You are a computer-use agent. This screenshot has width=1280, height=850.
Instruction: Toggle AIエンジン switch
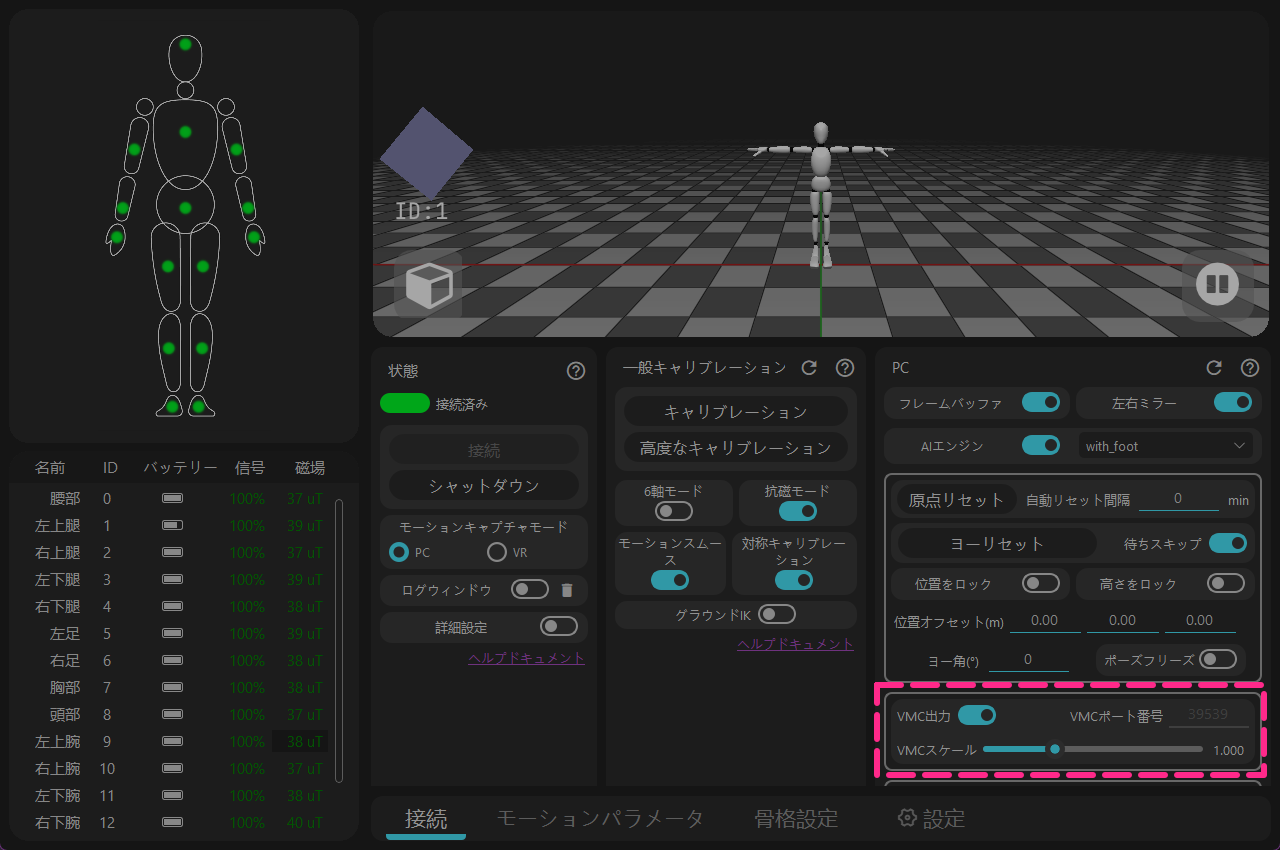pos(1041,445)
